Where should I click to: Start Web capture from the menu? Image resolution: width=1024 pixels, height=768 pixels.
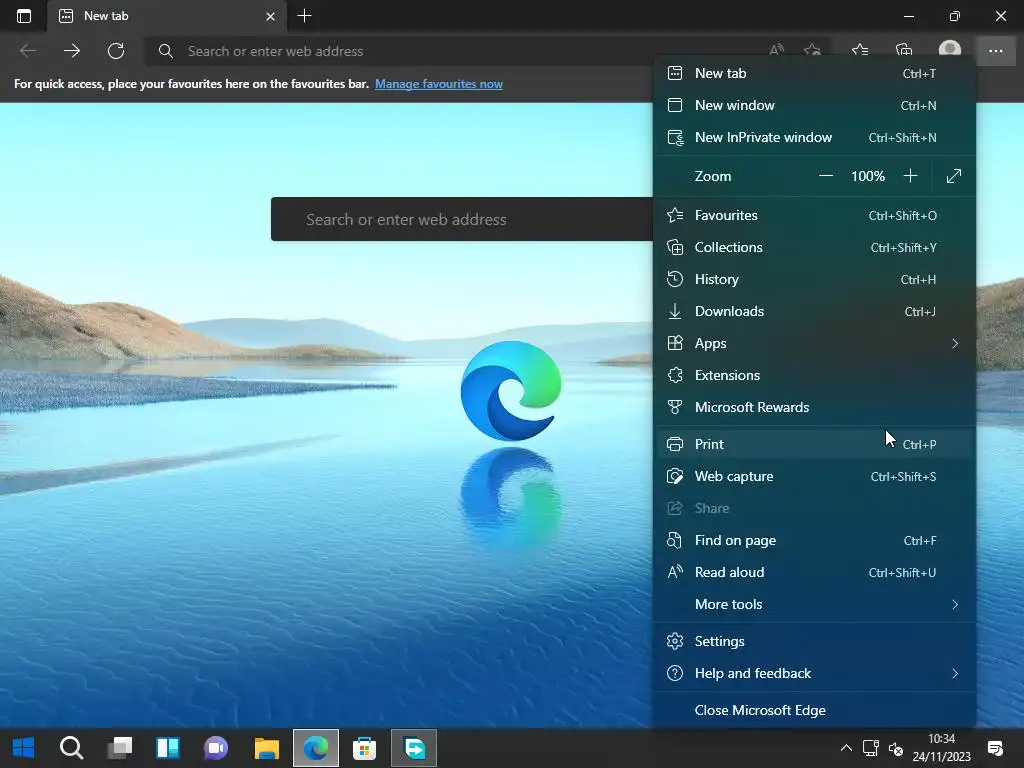pos(814,476)
